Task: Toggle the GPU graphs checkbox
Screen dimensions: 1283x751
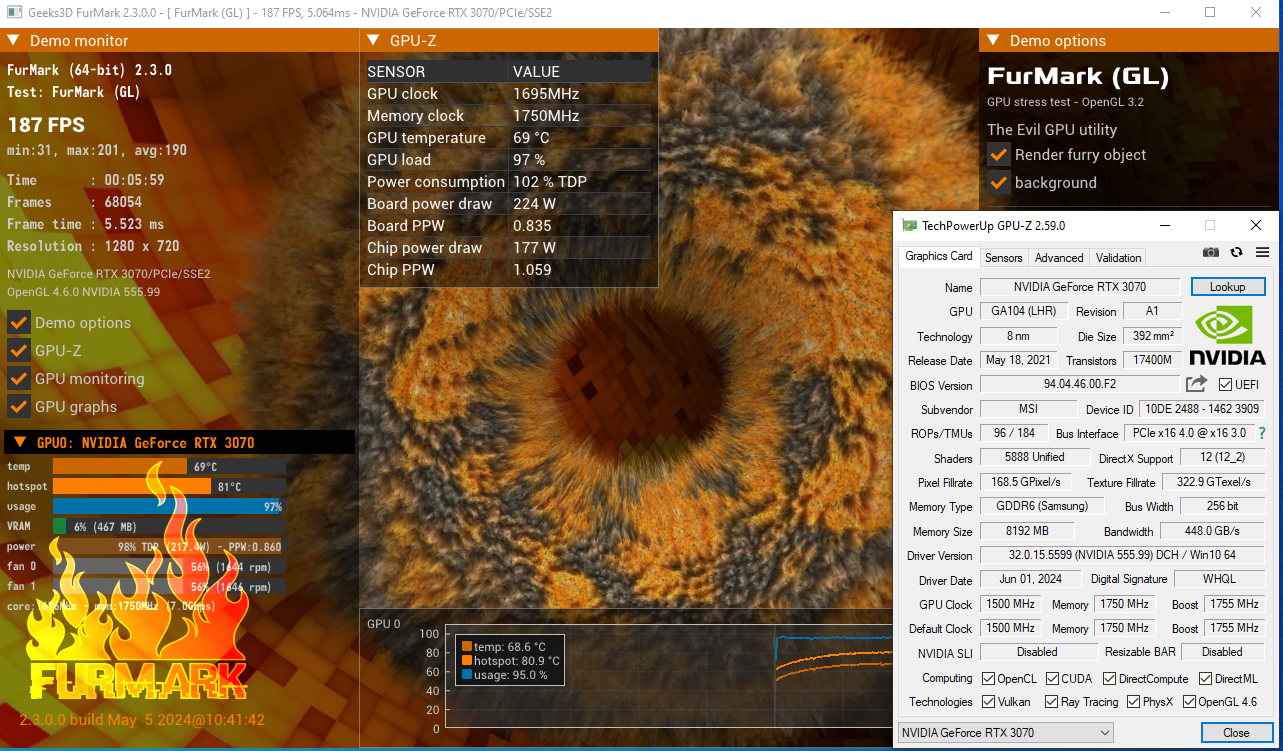Action: 18,407
